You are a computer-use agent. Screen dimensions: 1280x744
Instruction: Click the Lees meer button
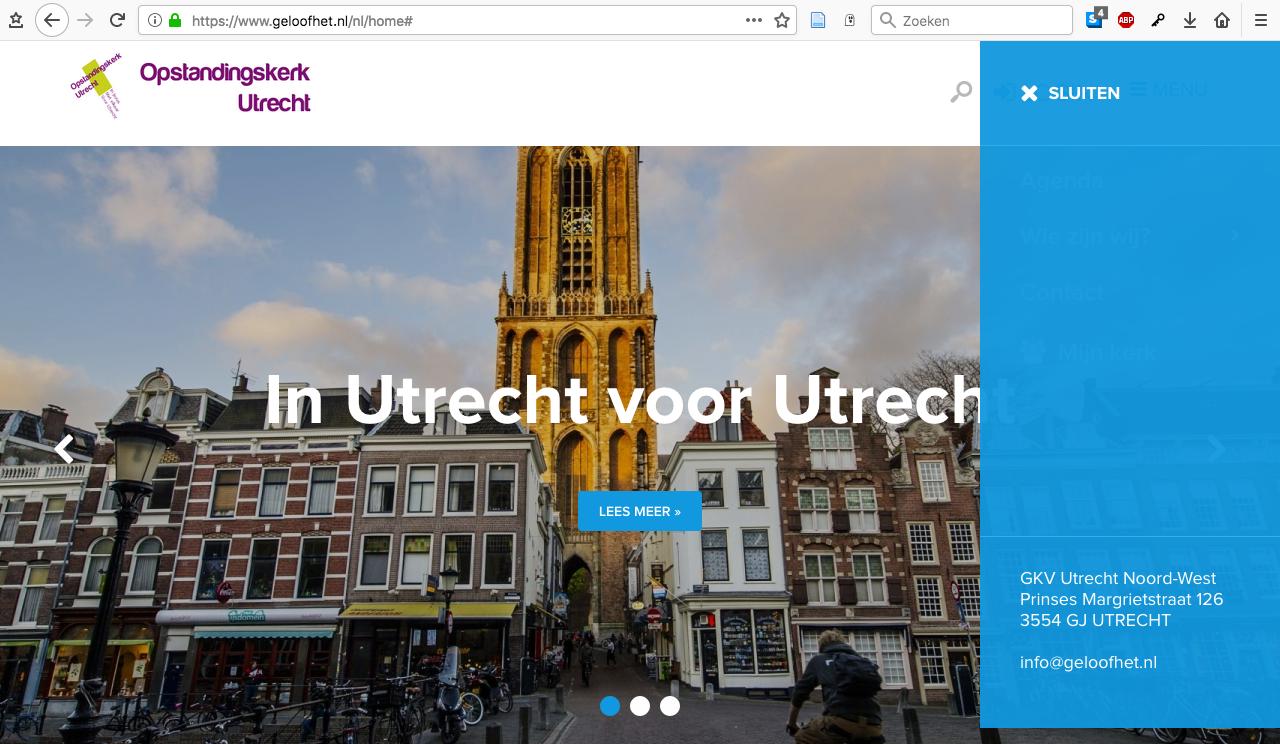click(x=639, y=511)
